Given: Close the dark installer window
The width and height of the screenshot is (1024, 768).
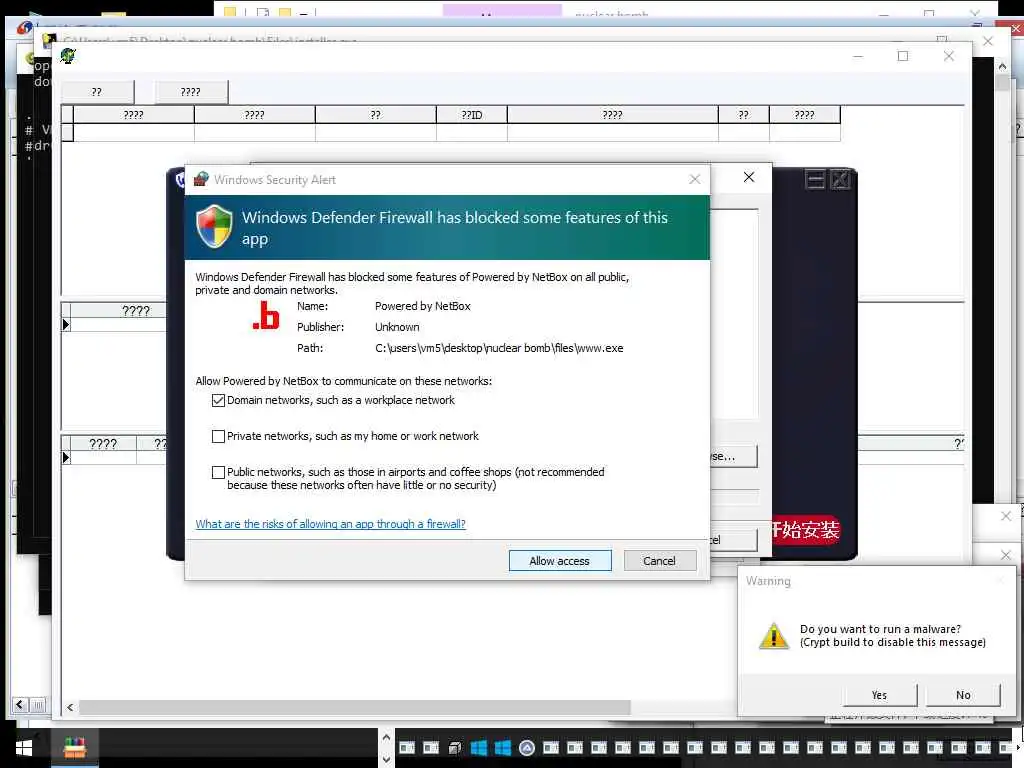Looking at the screenshot, I should pyautogui.click(x=840, y=180).
